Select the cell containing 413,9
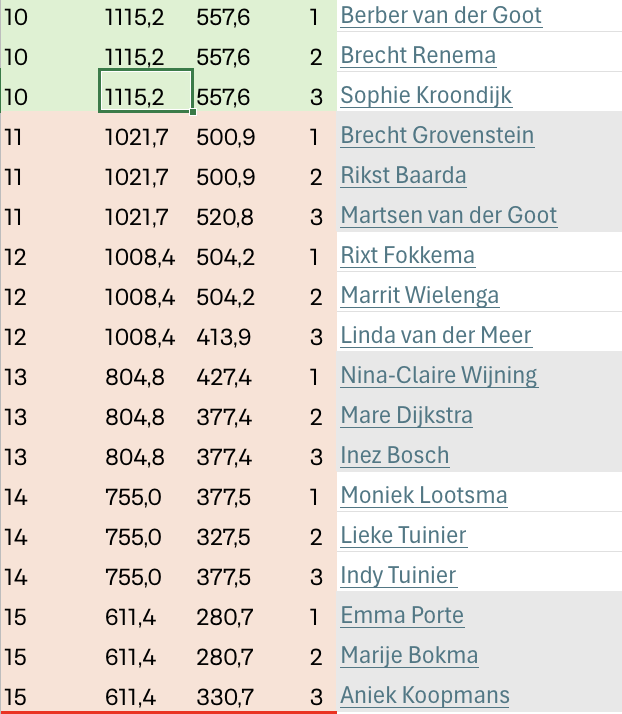 (224, 337)
